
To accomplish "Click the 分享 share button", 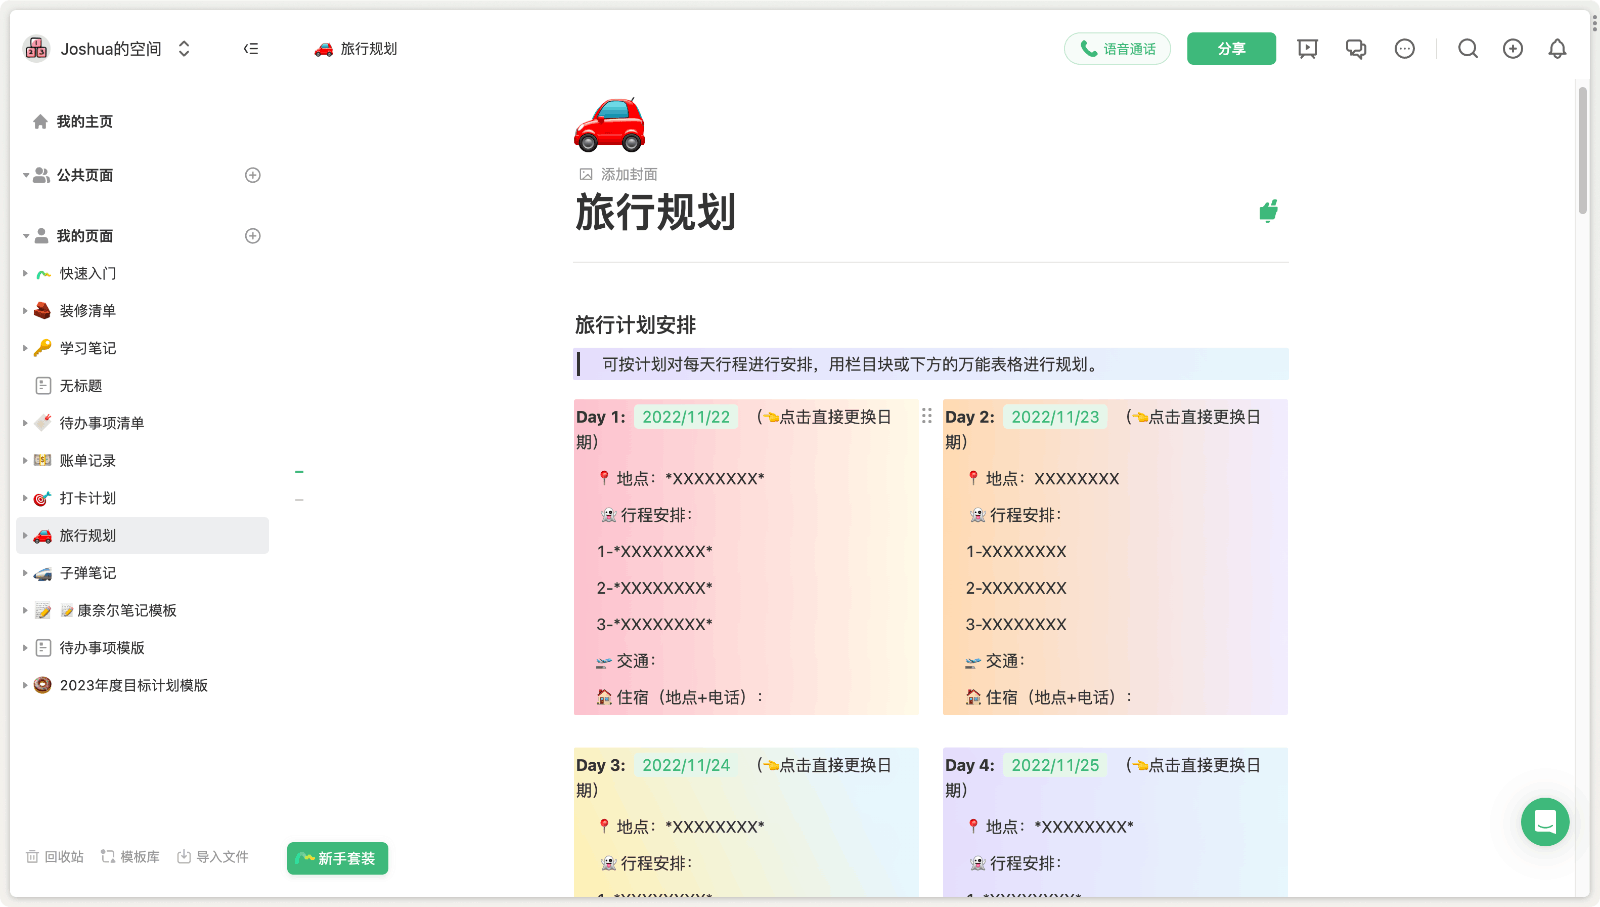I will (1231, 48).
